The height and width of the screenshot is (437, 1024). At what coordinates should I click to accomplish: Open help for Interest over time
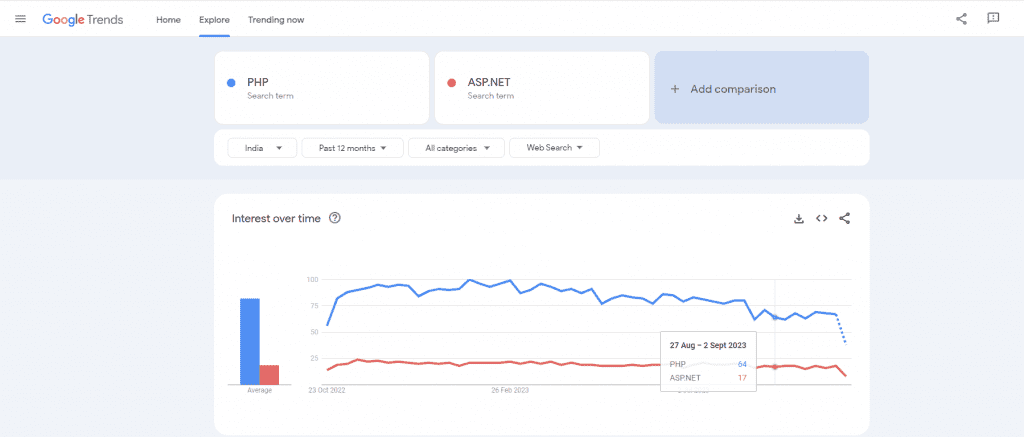point(335,218)
